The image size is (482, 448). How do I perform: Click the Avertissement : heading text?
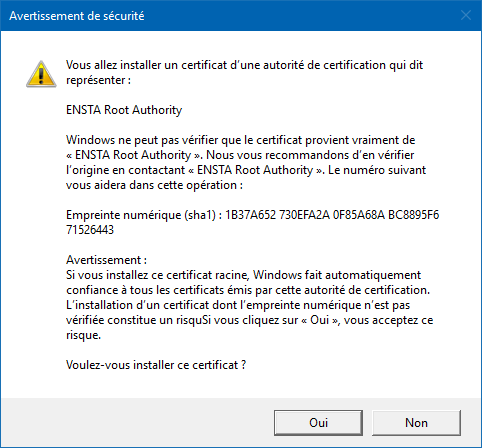click(106, 260)
